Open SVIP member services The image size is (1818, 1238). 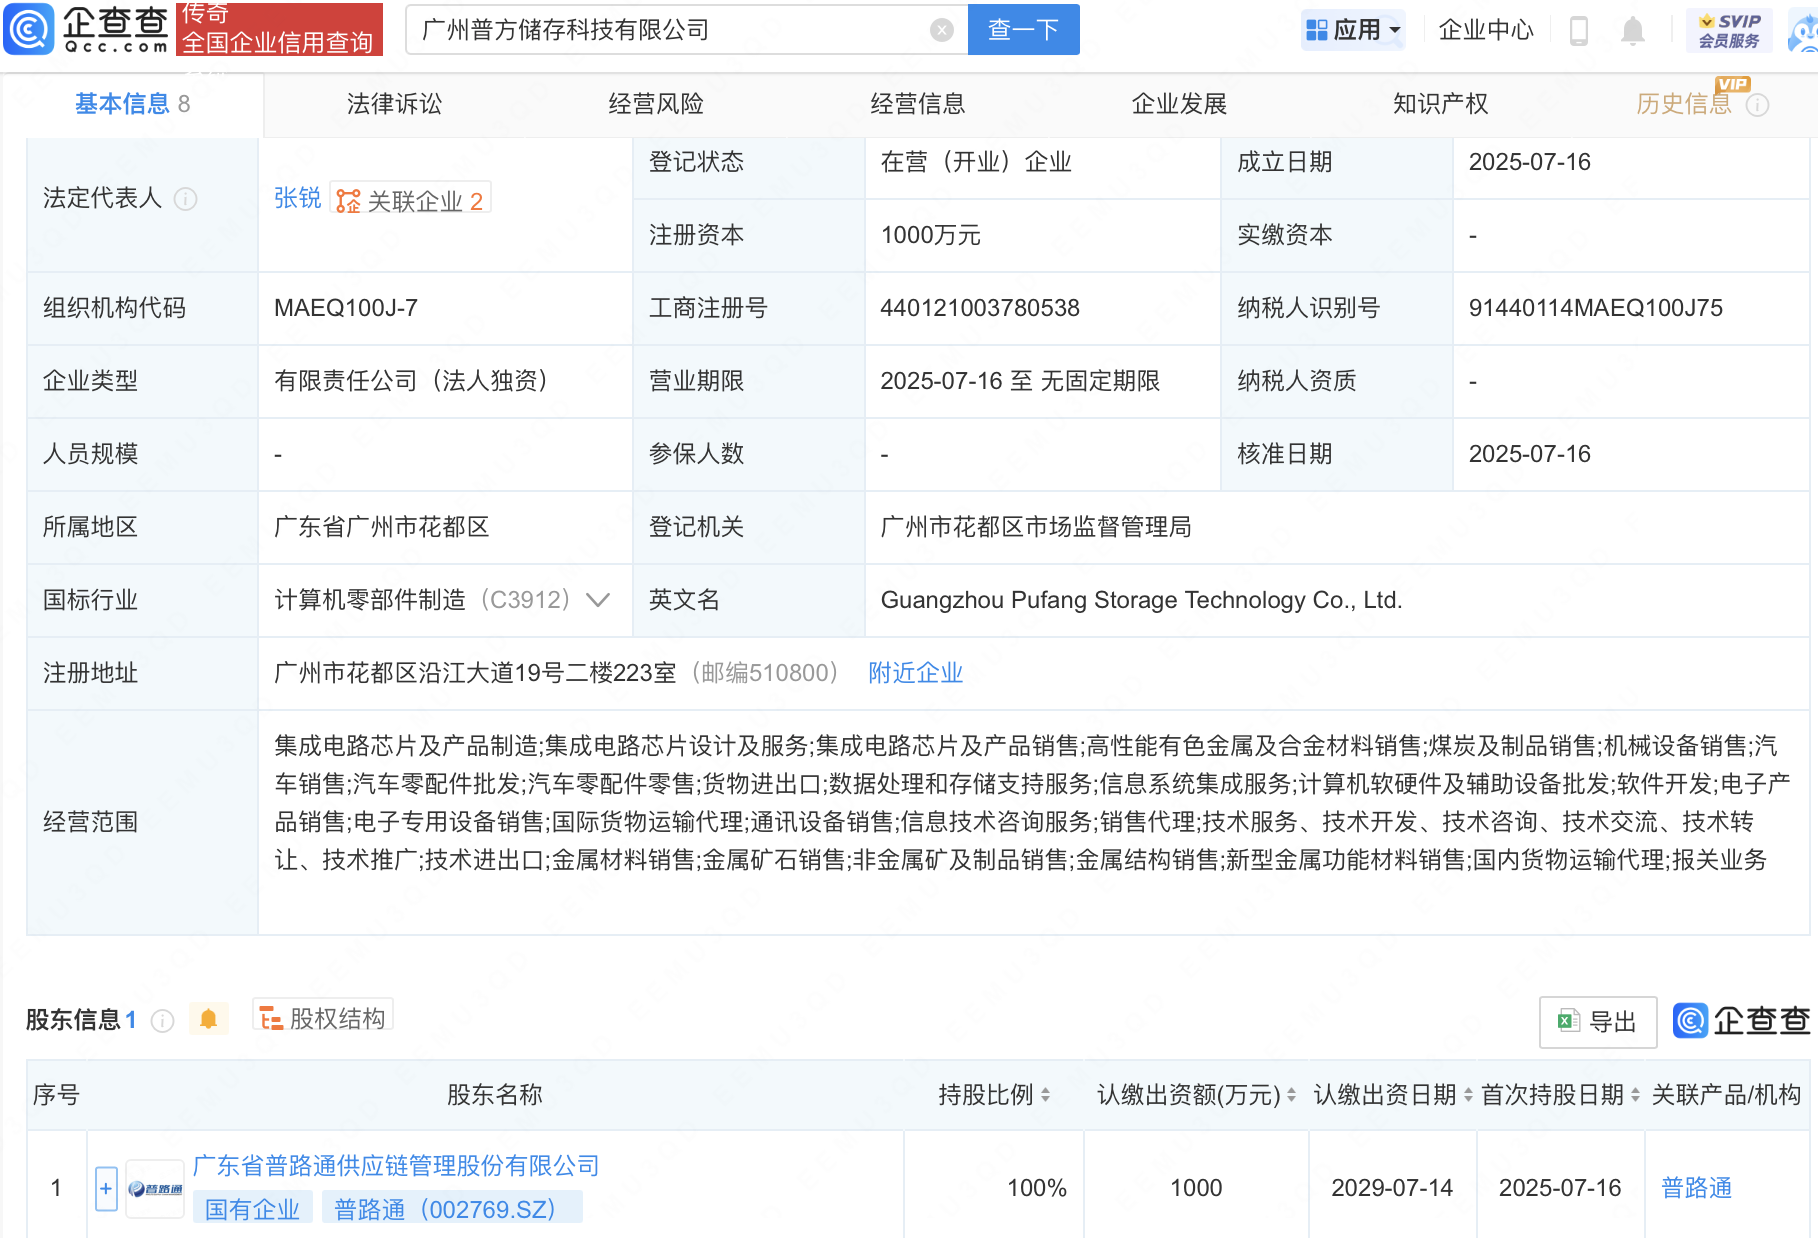pyautogui.click(x=1729, y=30)
